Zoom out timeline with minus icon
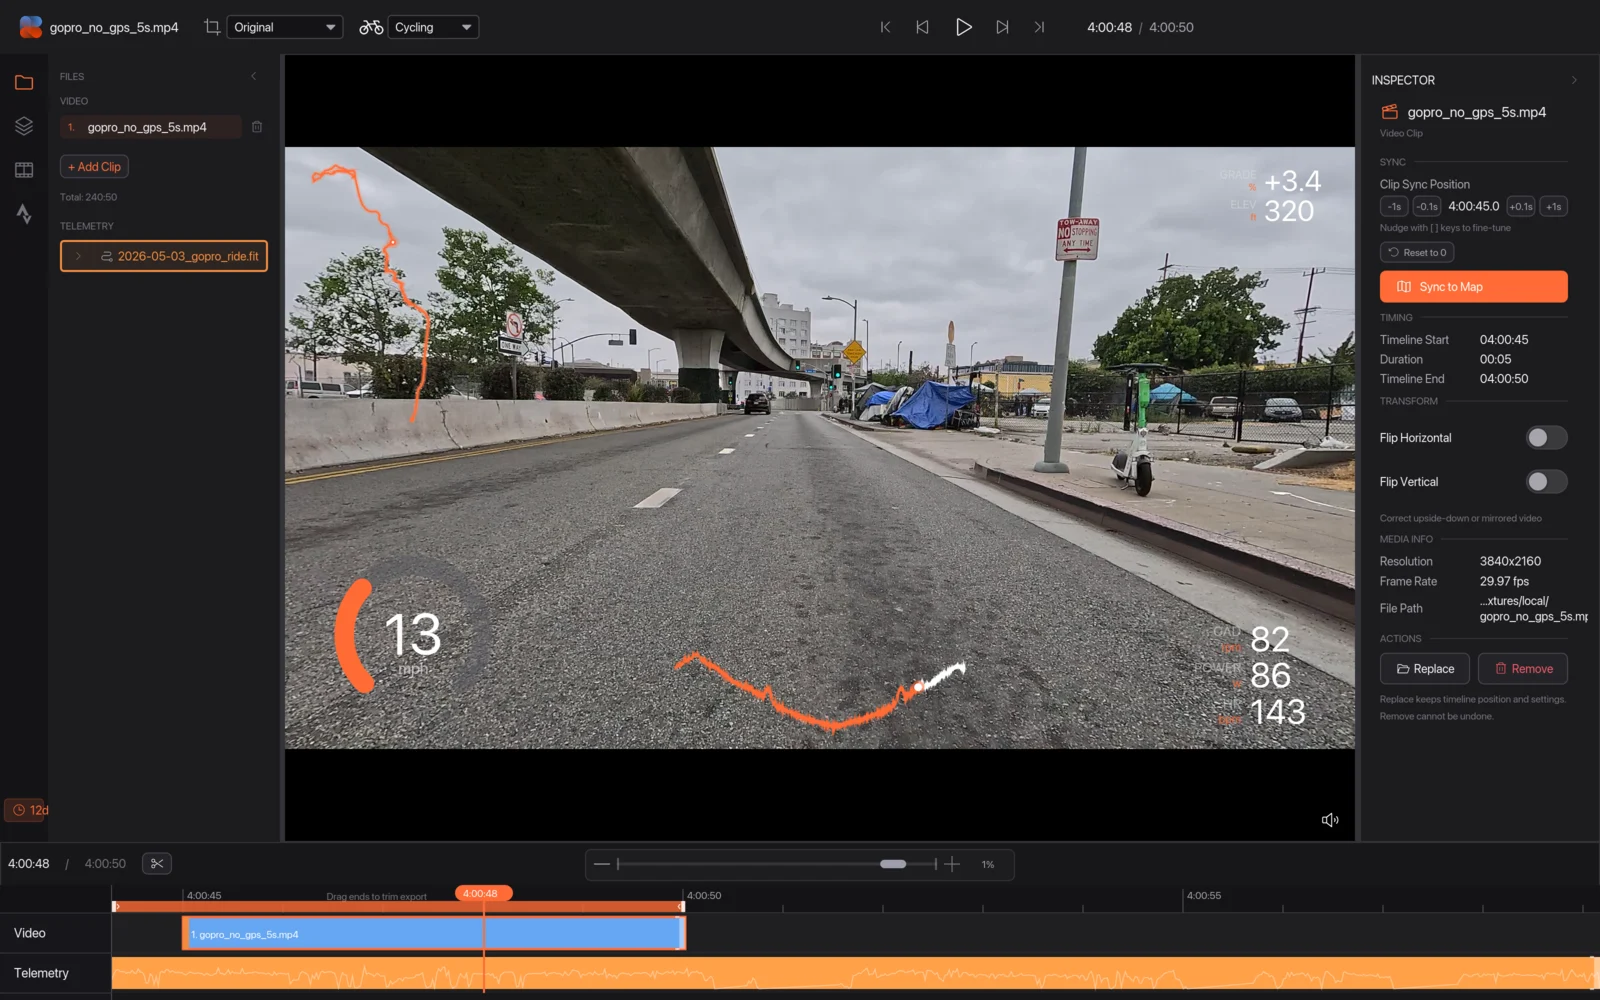1600x1000 pixels. coord(601,864)
